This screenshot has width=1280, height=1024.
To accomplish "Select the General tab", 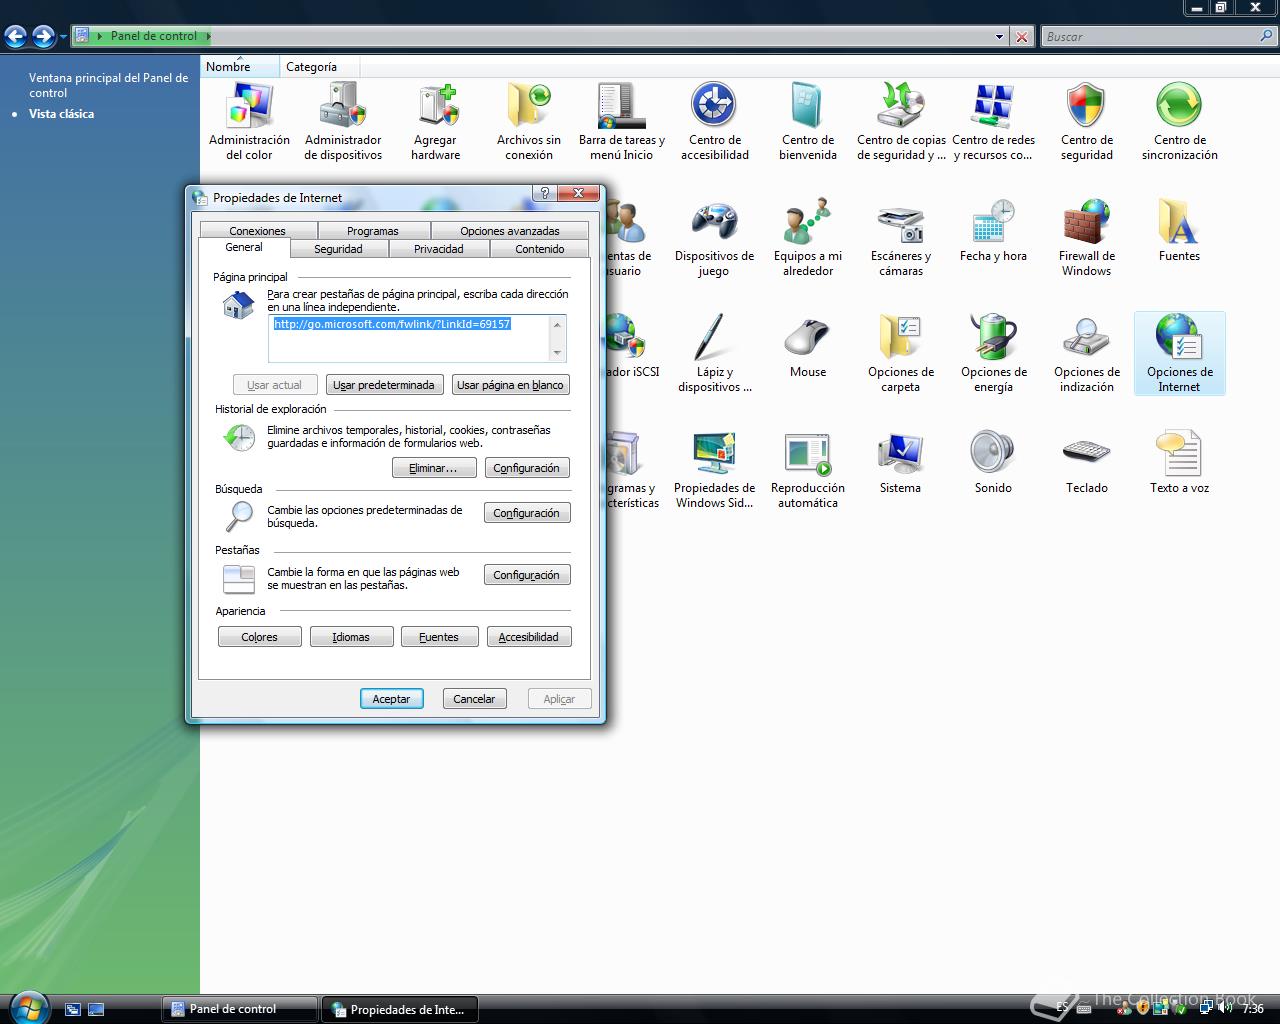I will [x=244, y=247].
